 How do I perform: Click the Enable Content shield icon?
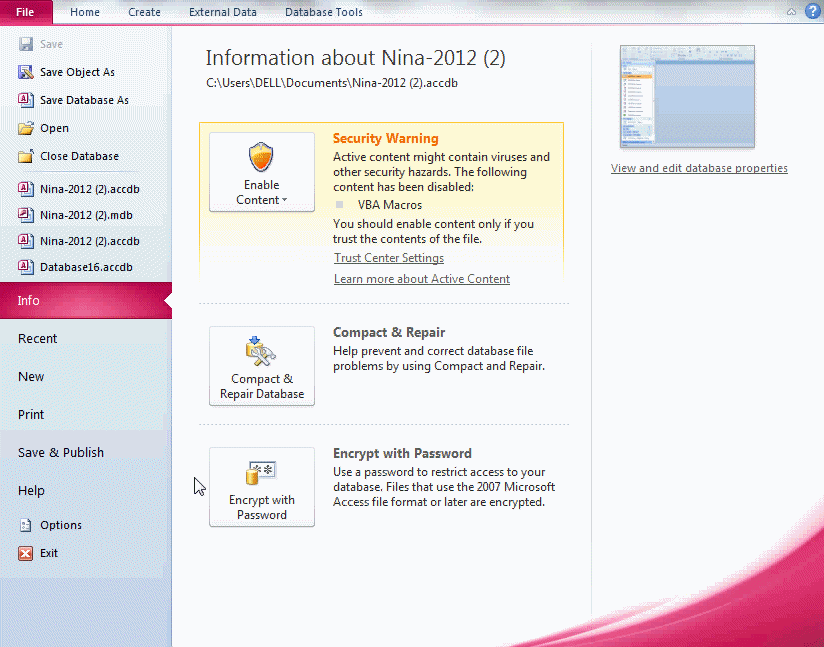(x=261, y=157)
